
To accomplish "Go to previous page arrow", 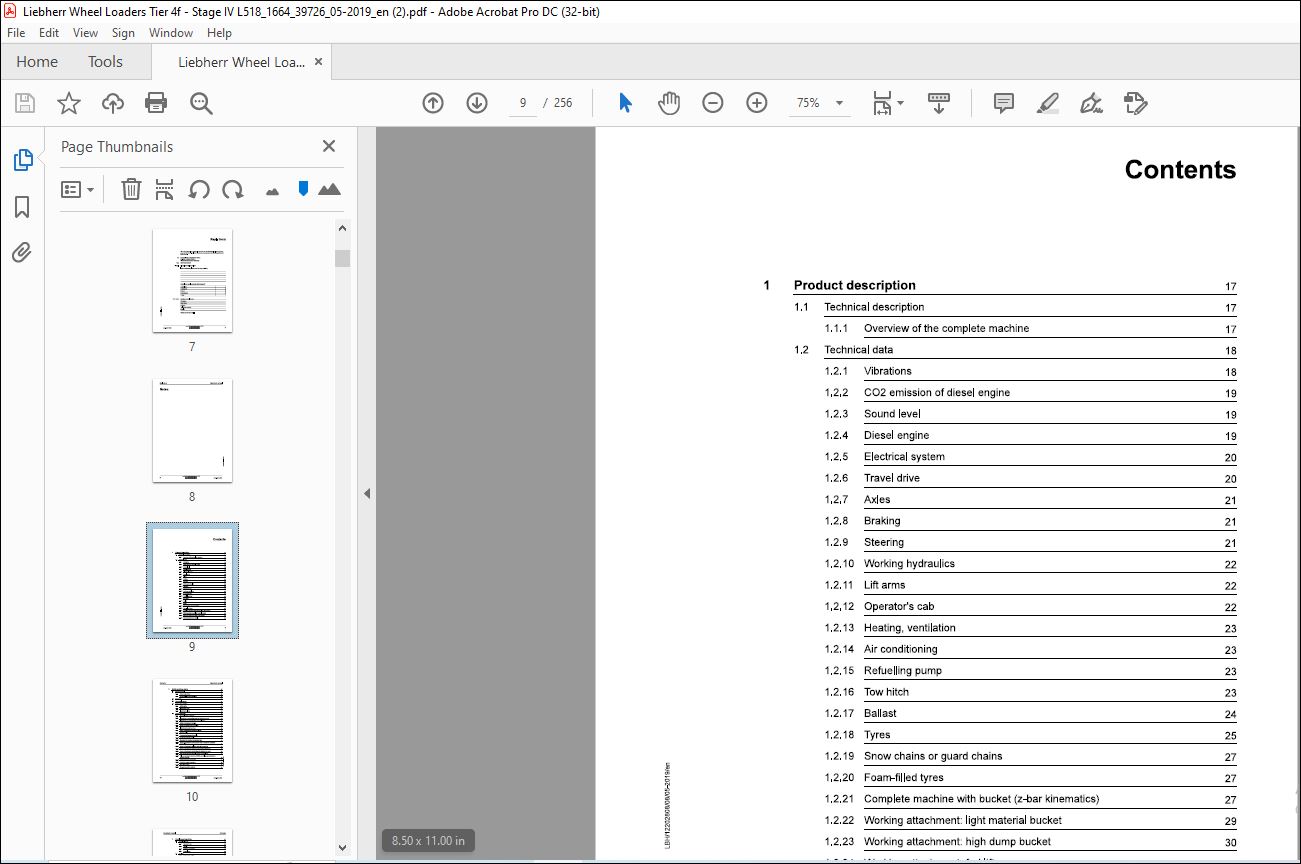I will pos(433,103).
